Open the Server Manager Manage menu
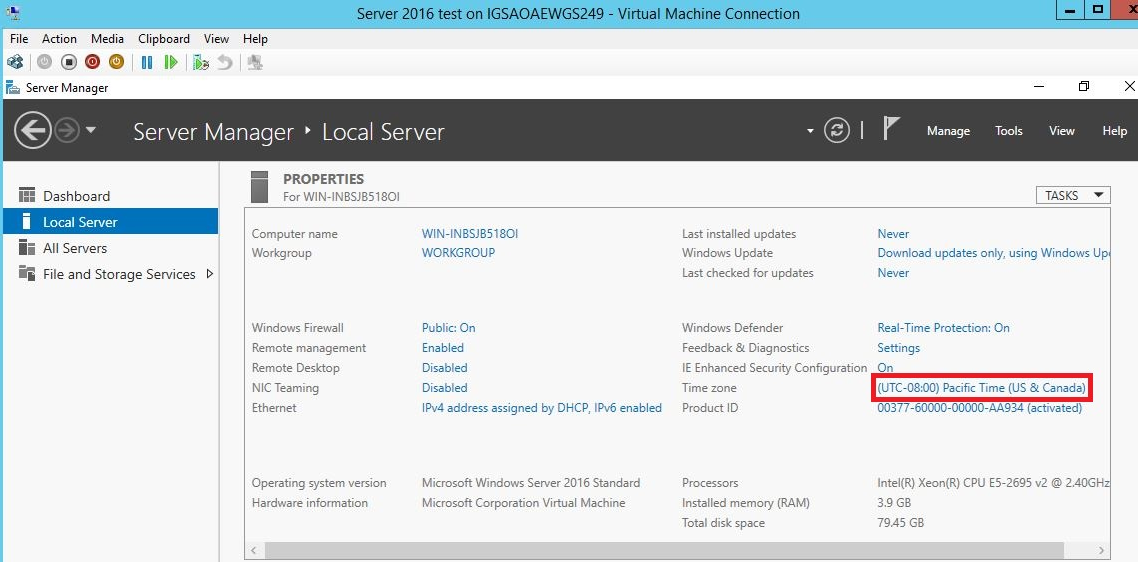 point(948,131)
